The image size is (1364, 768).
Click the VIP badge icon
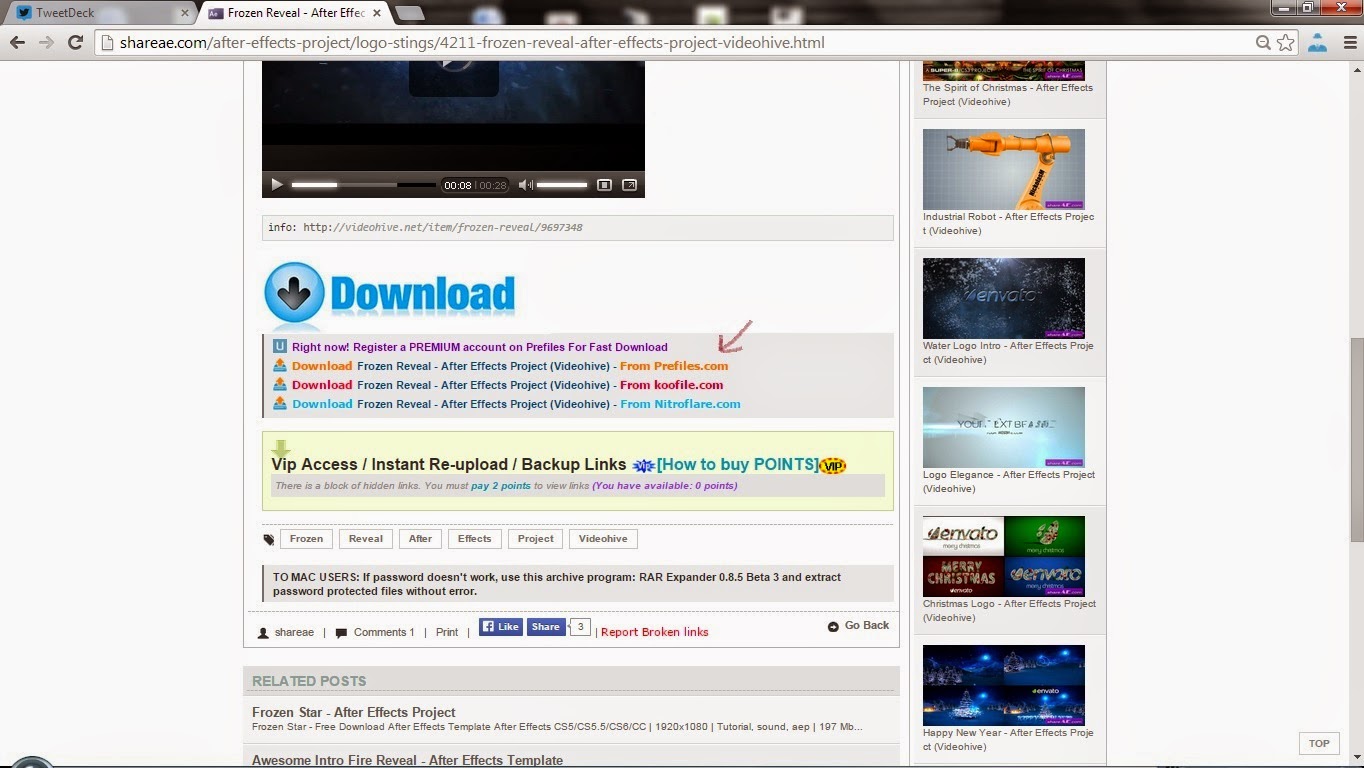click(833, 466)
